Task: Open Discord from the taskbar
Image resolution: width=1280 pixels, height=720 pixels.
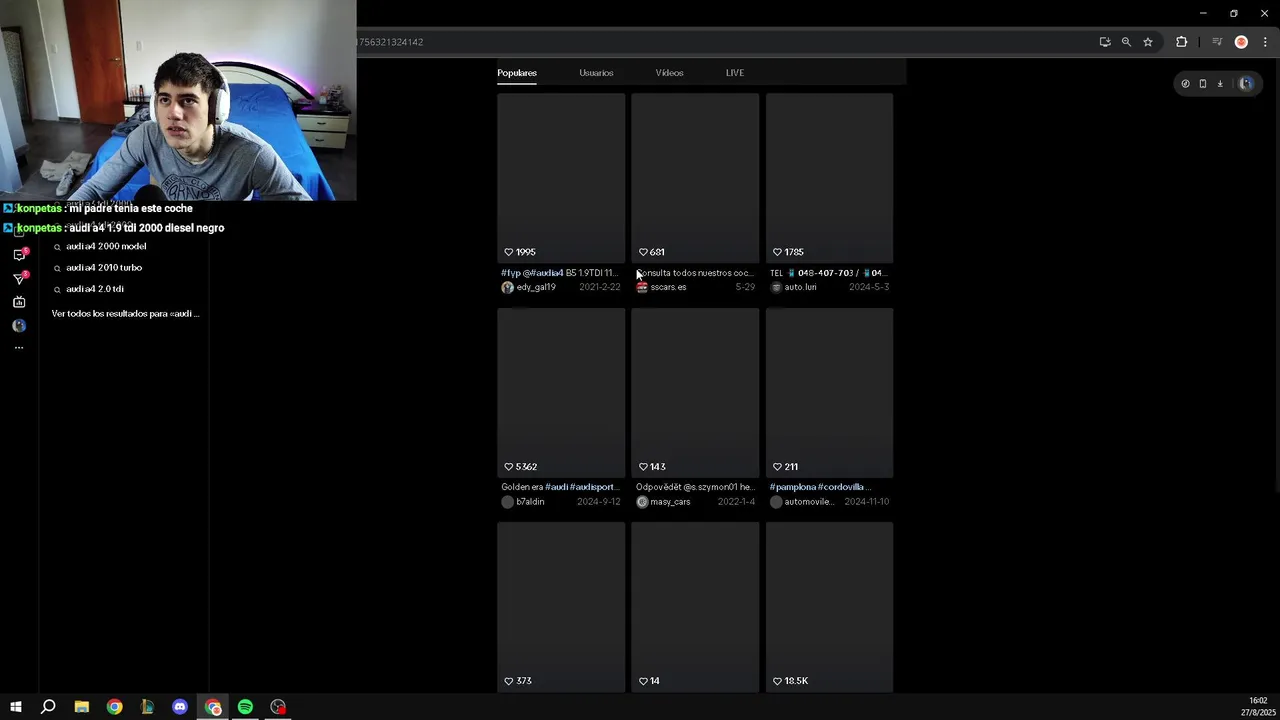Action: click(x=180, y=707)
